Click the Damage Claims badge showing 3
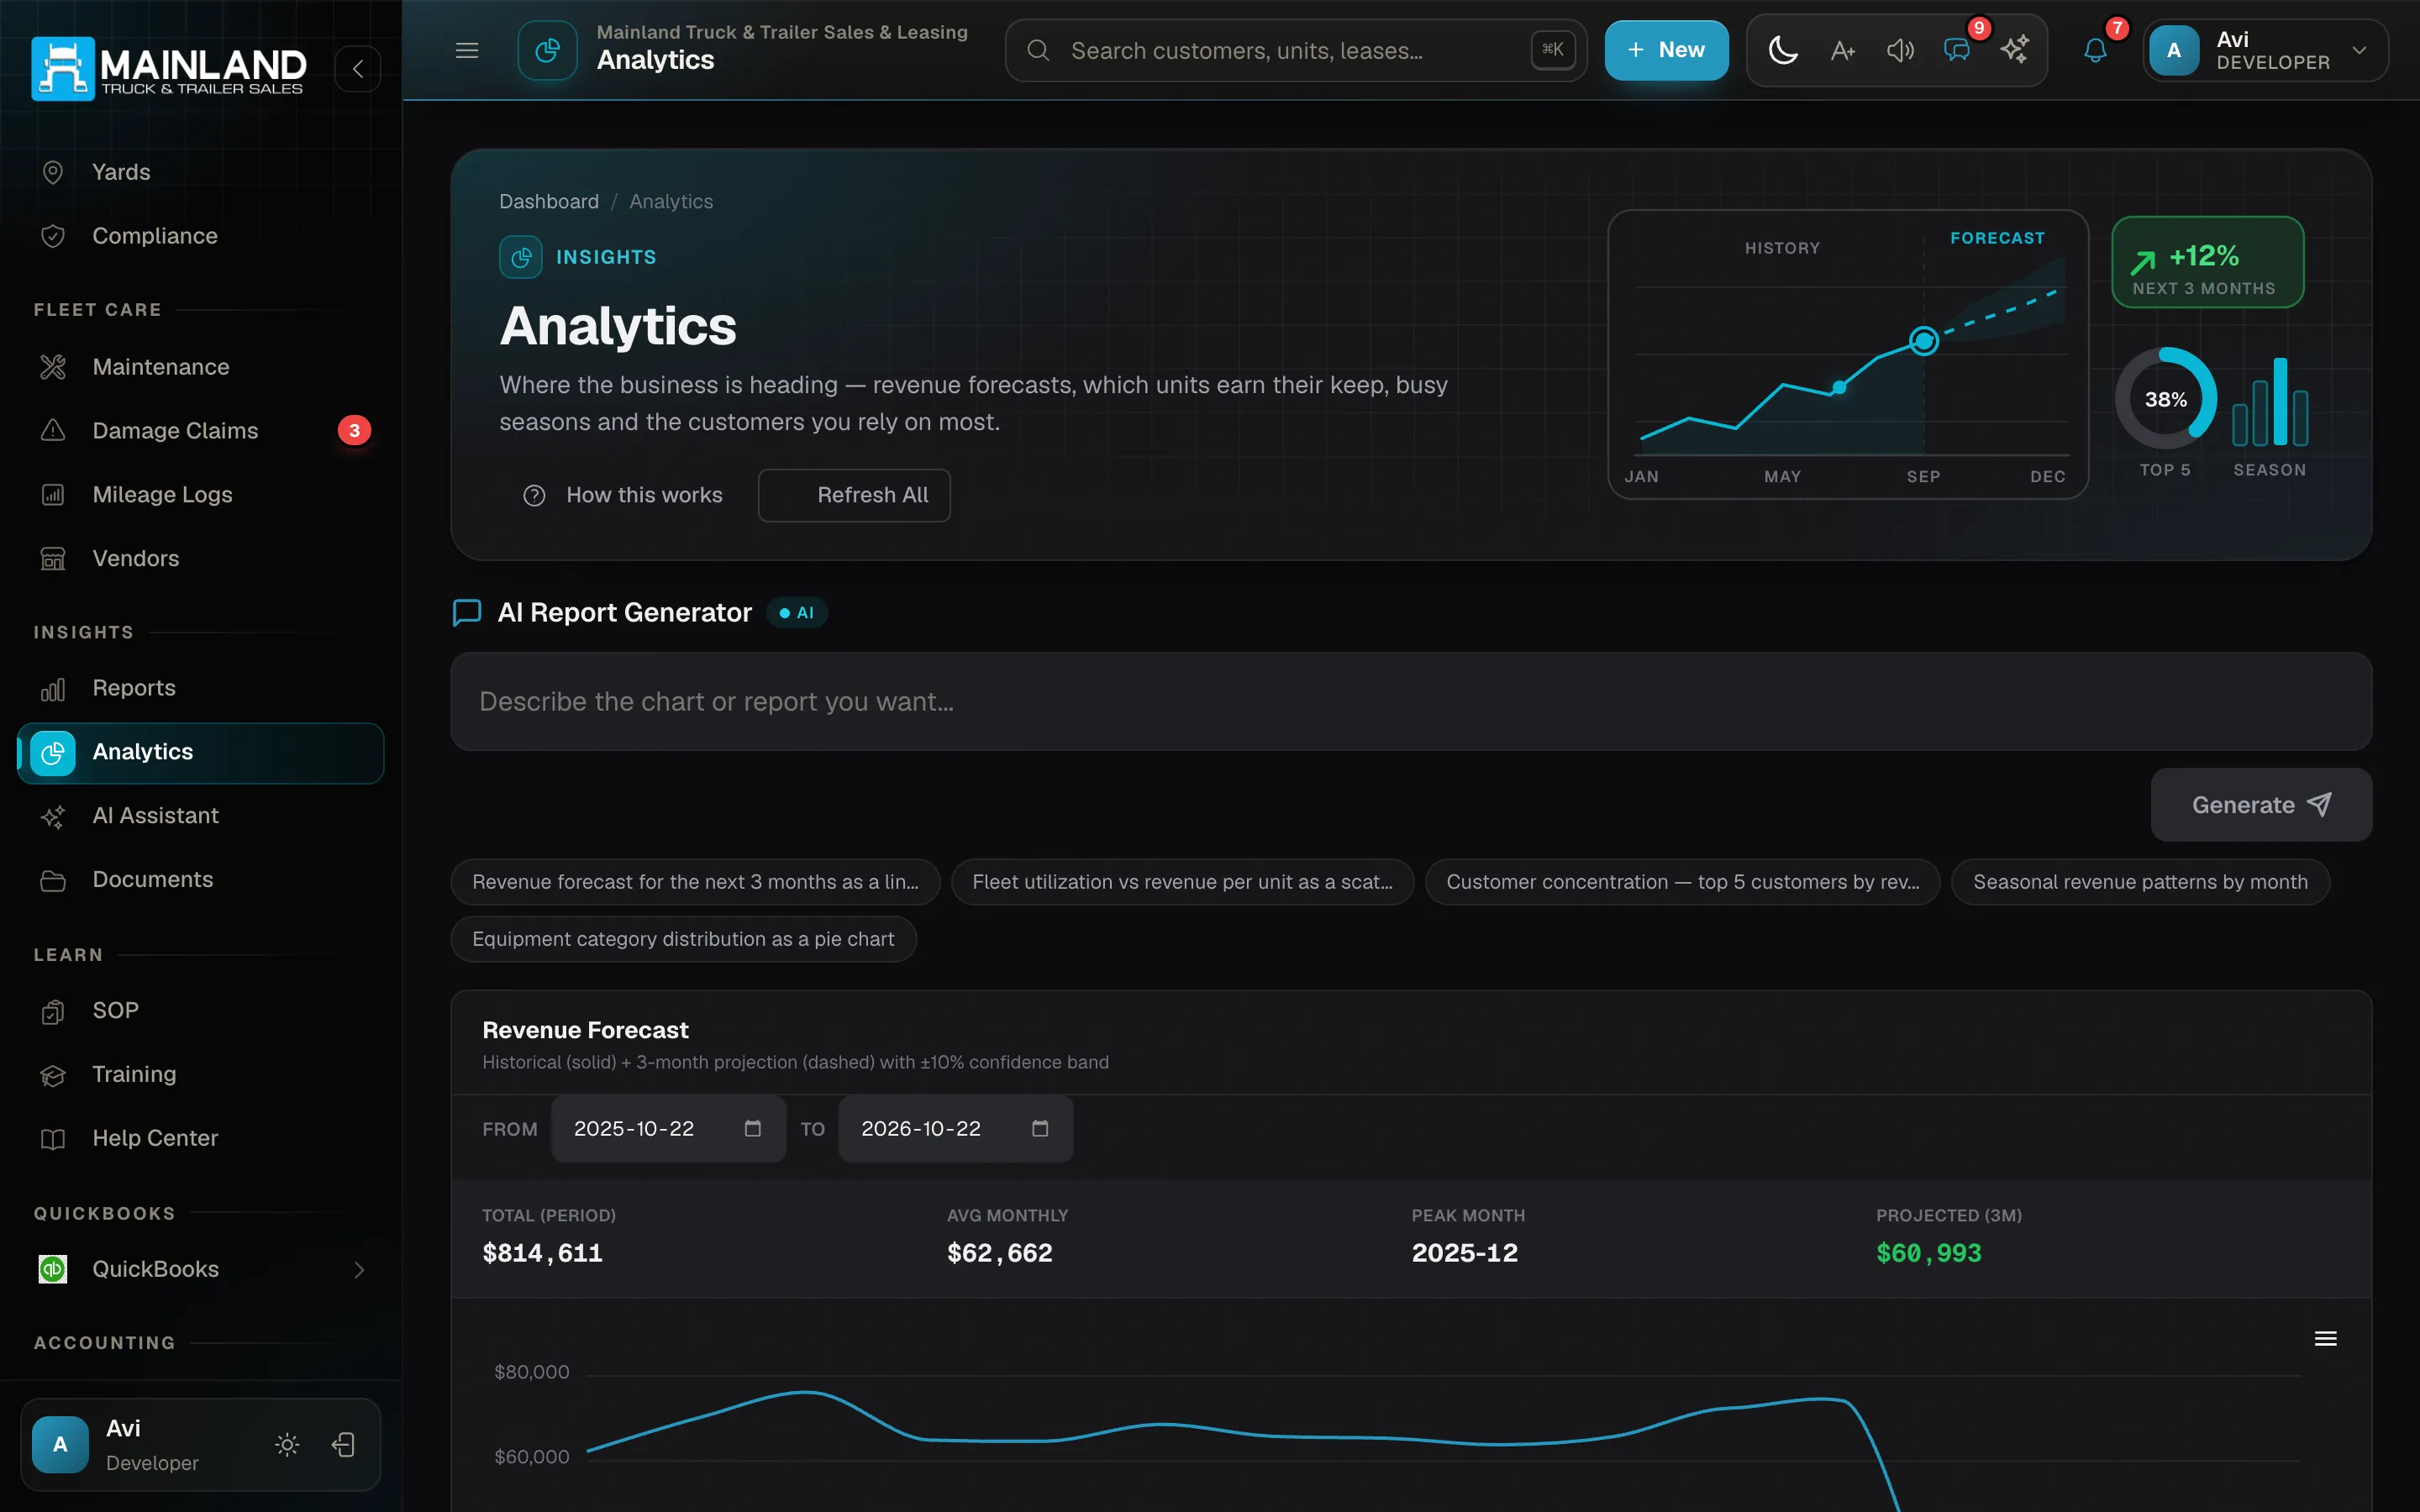The height and width of the screenshot is (1512, 2420). pyautogui.click(x=354, y=431)
